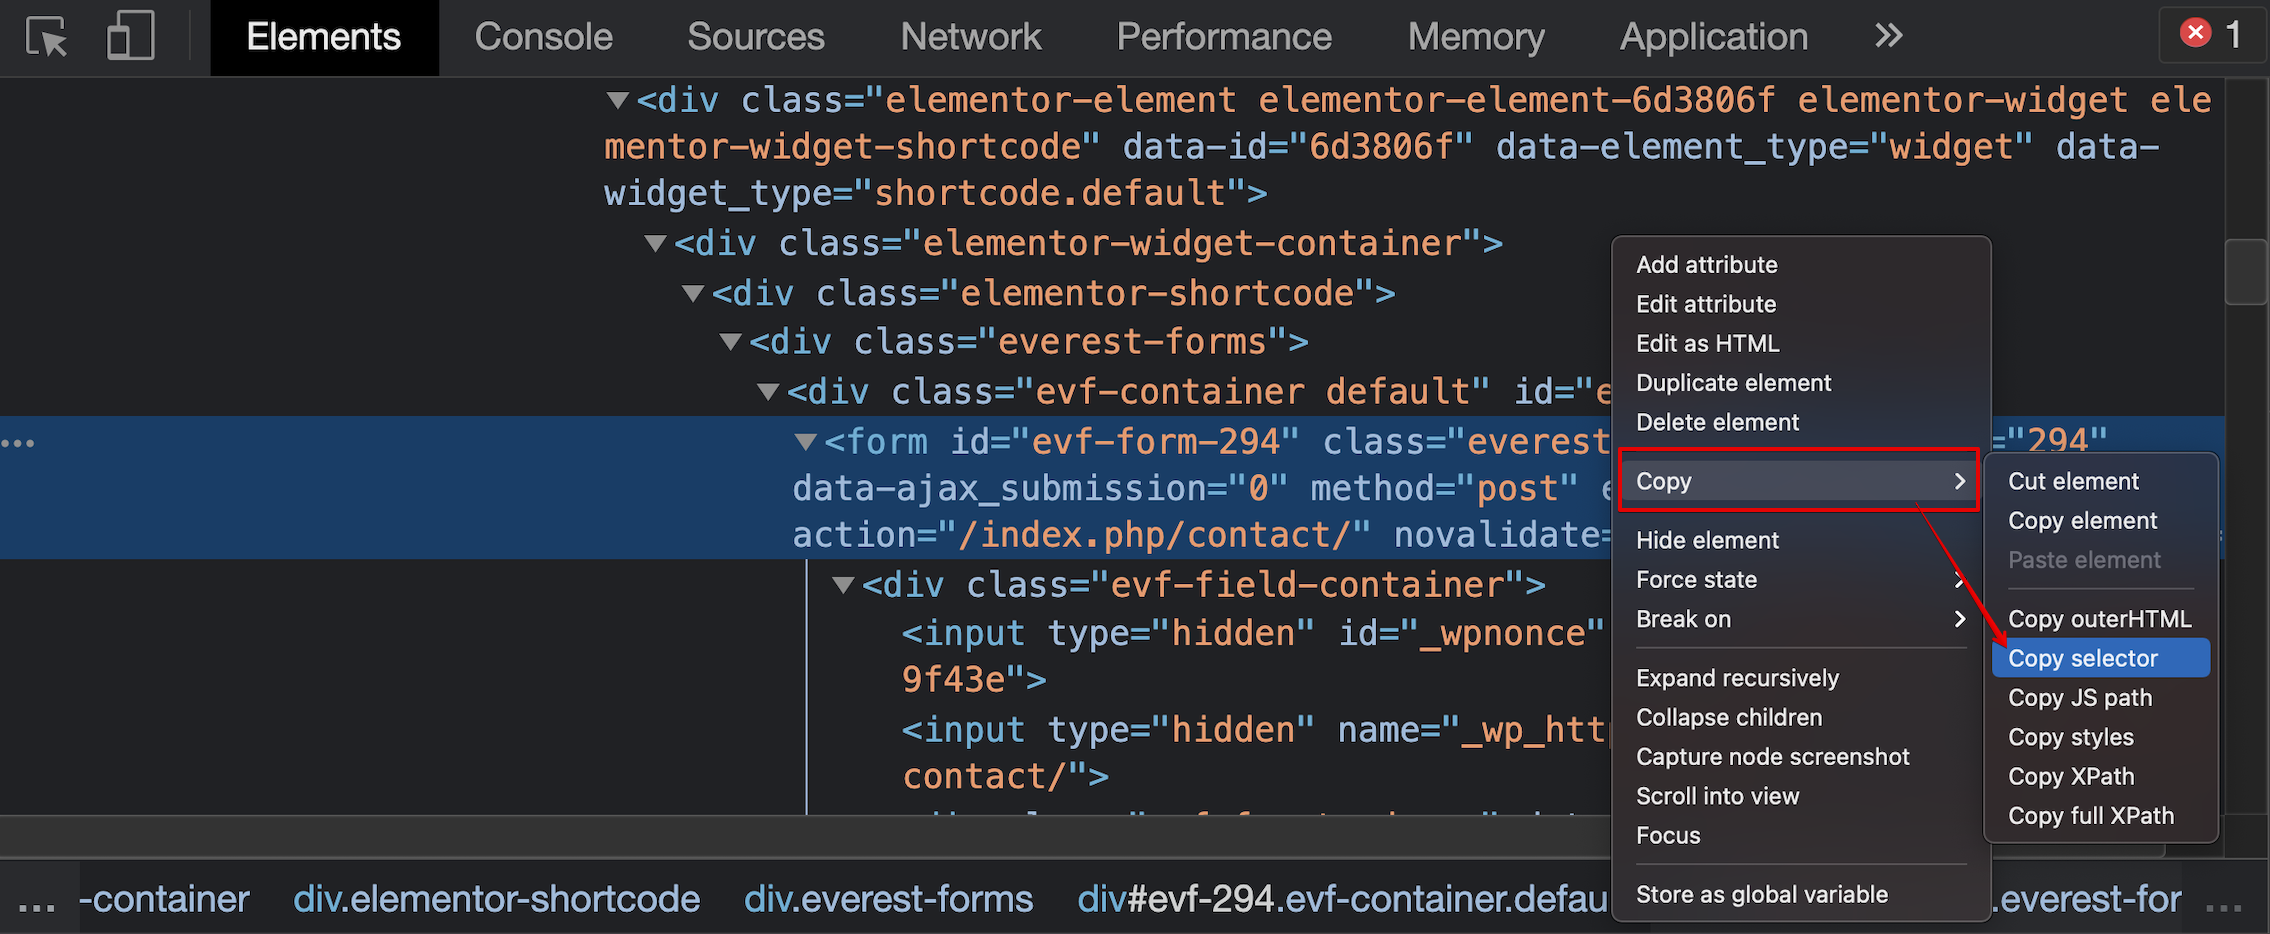
Task: Select the div.everest-forms breadcrumb item
Action: [888, 898]
